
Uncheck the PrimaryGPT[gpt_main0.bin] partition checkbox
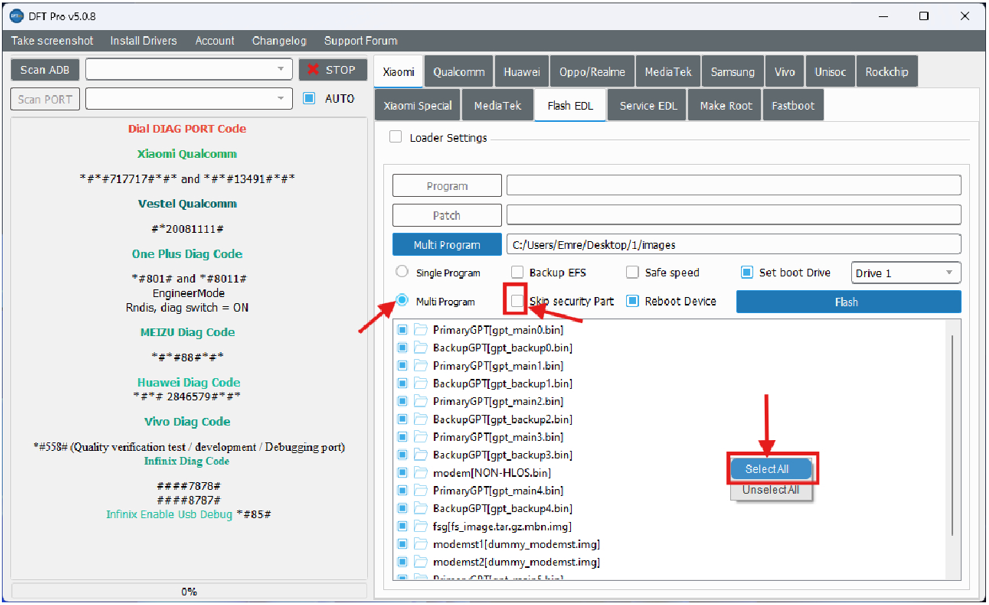pyautogui.click(x=402, y=329)
